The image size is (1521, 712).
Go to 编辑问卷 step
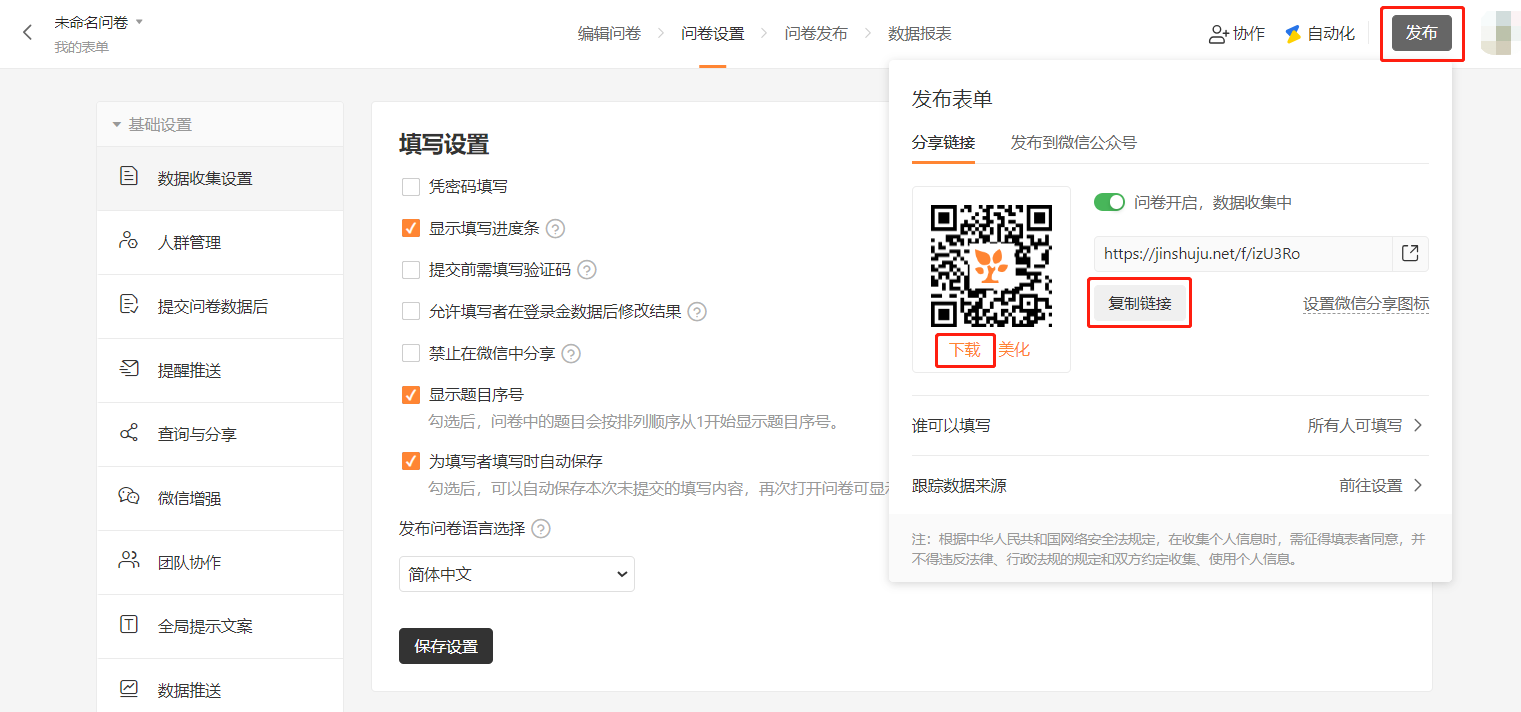609,34
